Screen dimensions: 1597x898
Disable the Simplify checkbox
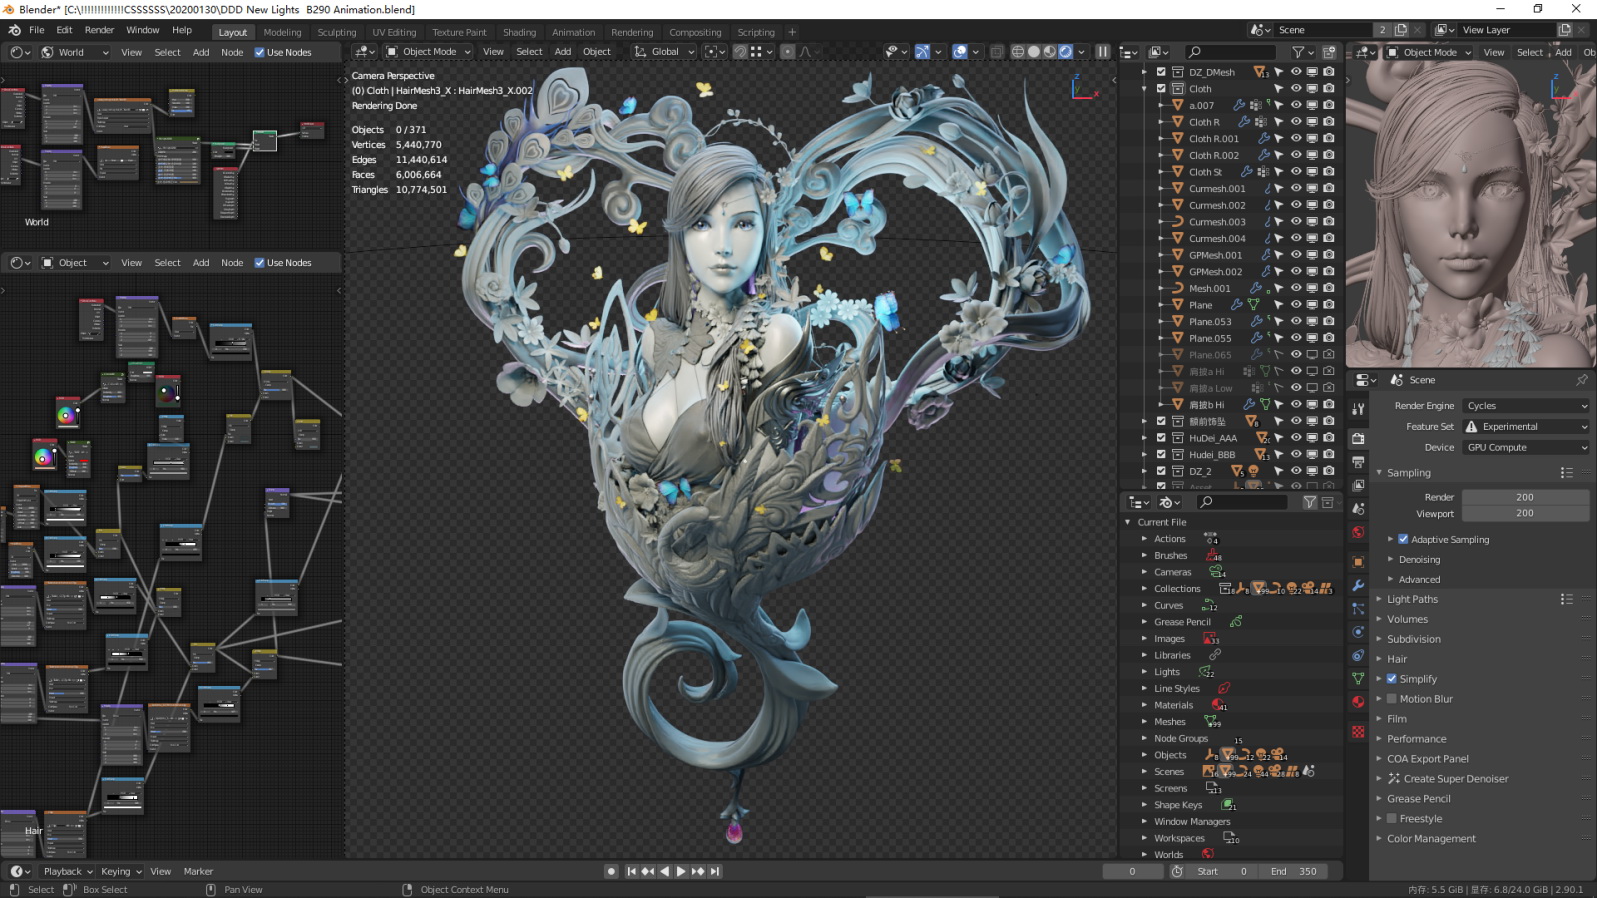[x=1391, y=679]
